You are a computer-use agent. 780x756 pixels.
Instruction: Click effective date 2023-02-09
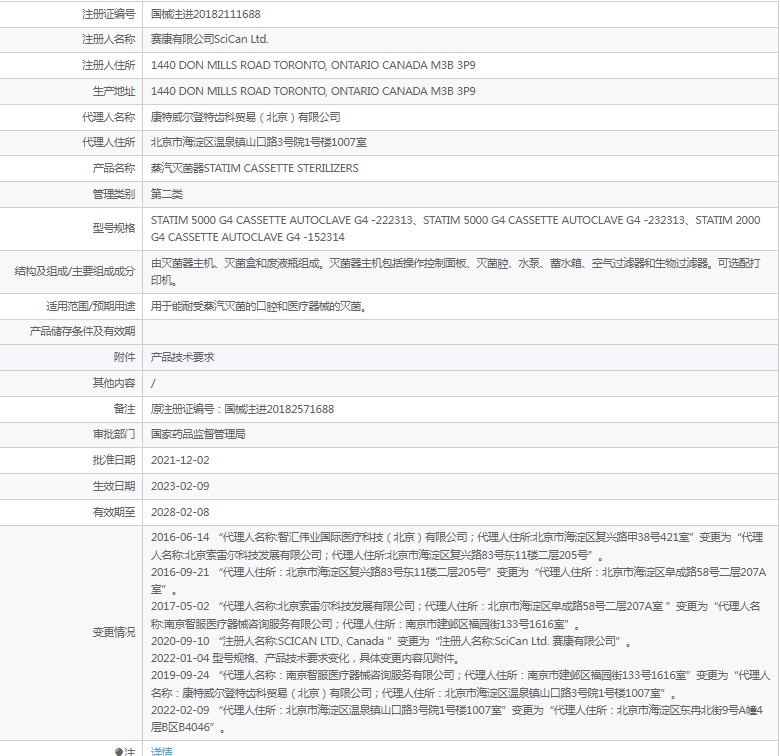pyautogui.click(x=180, y=486)
